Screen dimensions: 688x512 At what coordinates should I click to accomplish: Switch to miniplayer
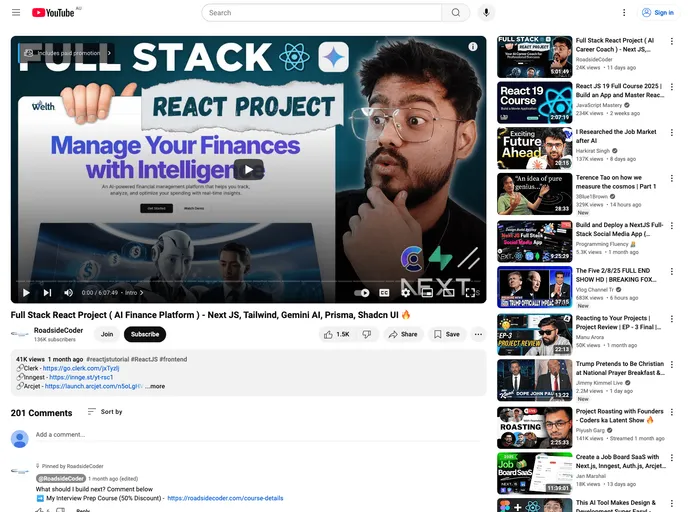(427, 293)
